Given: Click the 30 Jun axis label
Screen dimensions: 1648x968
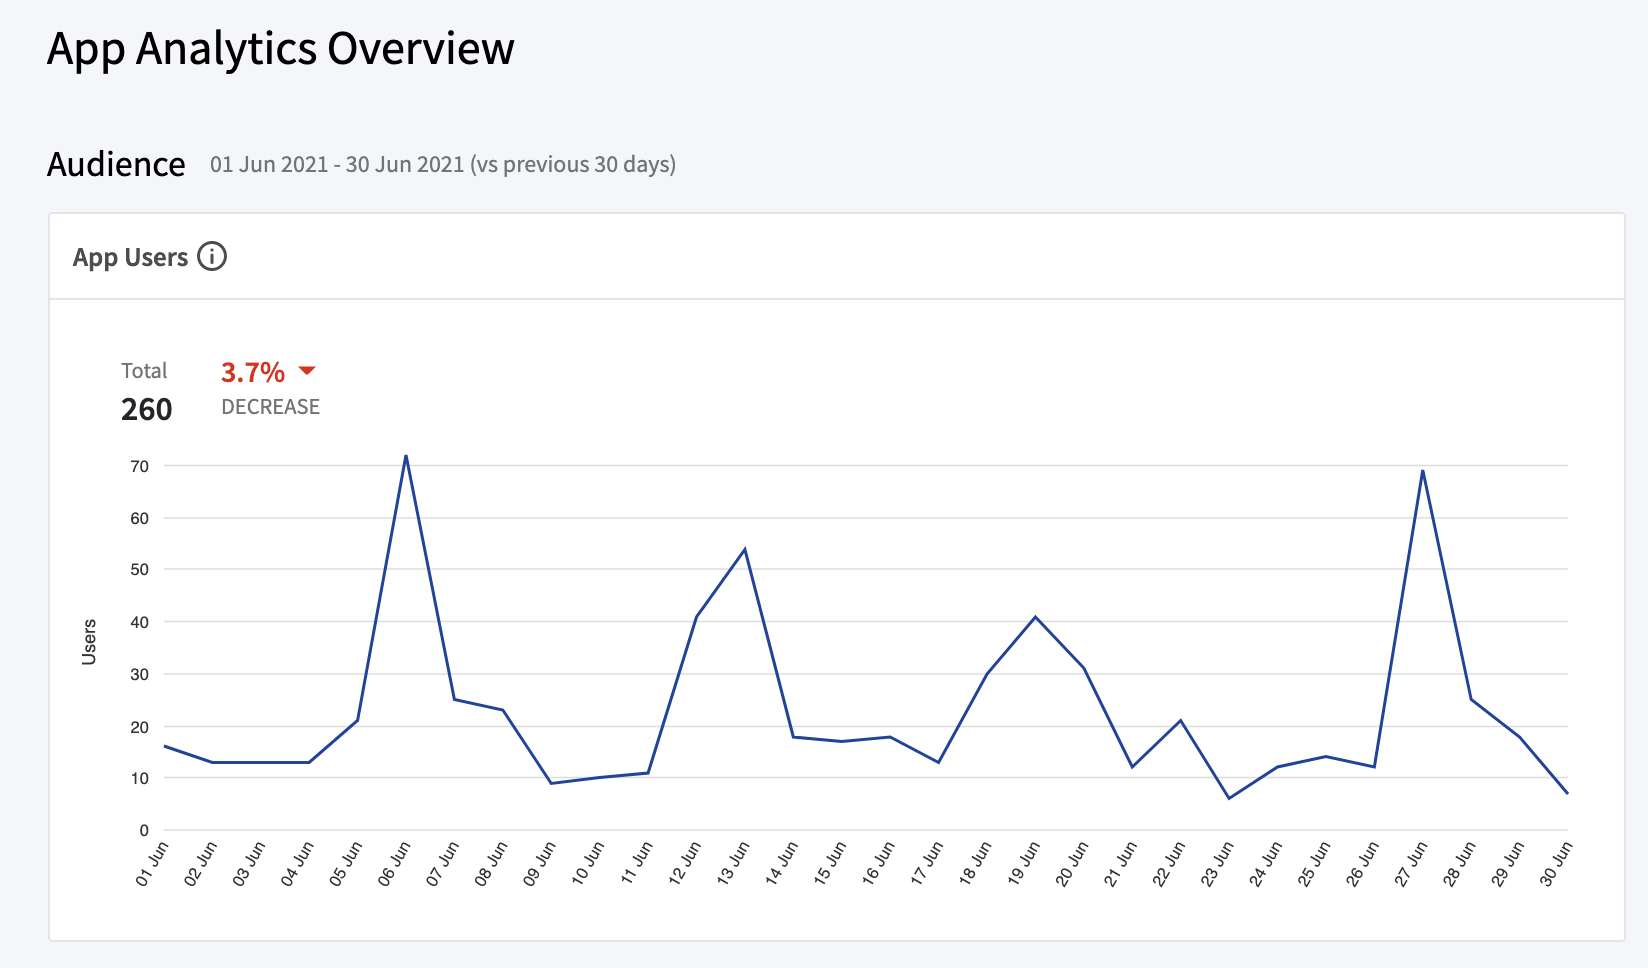Looking at the screenshot, I should [1556, 866].
